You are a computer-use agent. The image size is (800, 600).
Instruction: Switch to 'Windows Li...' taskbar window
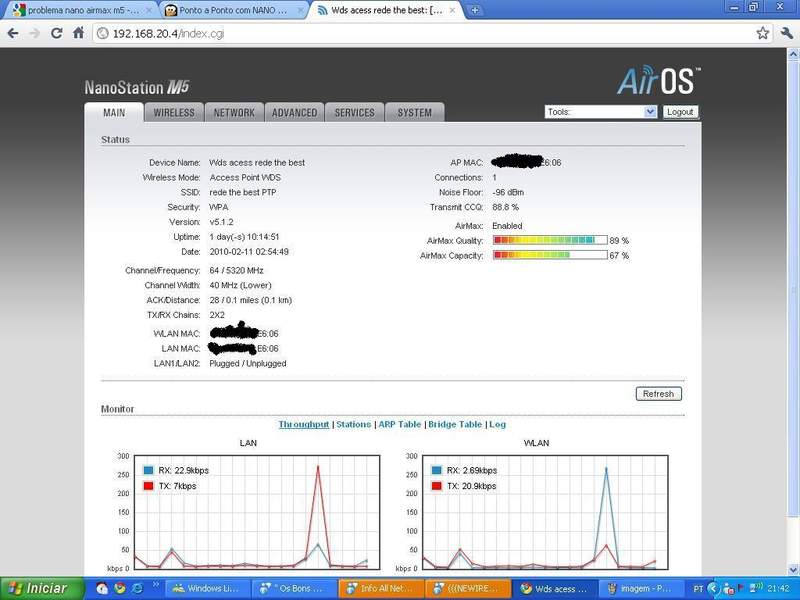(210, 589)
